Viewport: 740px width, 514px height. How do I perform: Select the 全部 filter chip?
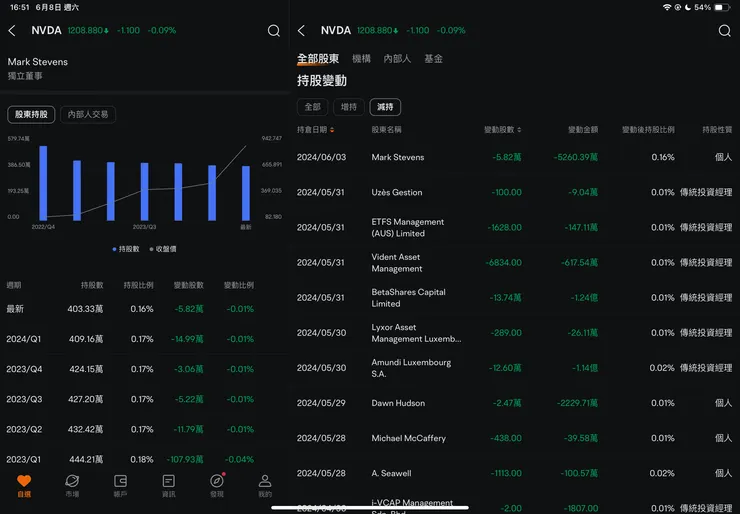click(312, 107)
